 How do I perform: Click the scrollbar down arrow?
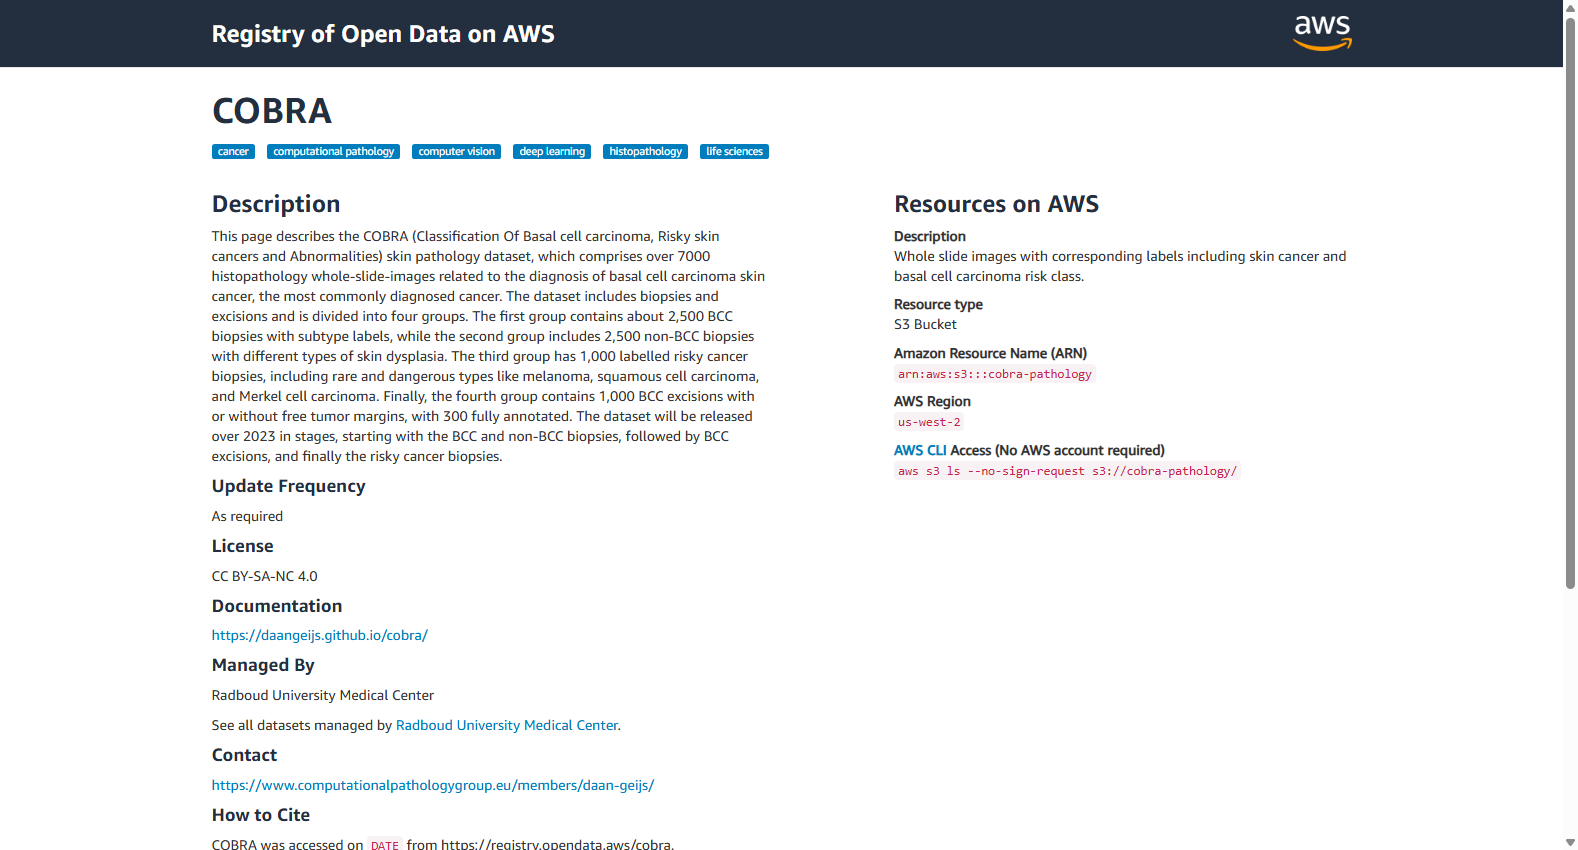pyautogui.click(x=1570, y=843)
